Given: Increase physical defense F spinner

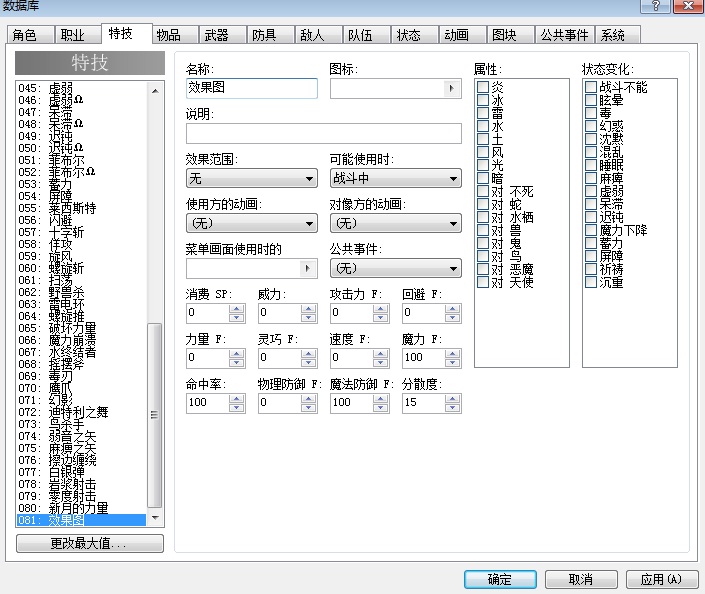Looking at the screenshot, I should click(x=308, y=399).
